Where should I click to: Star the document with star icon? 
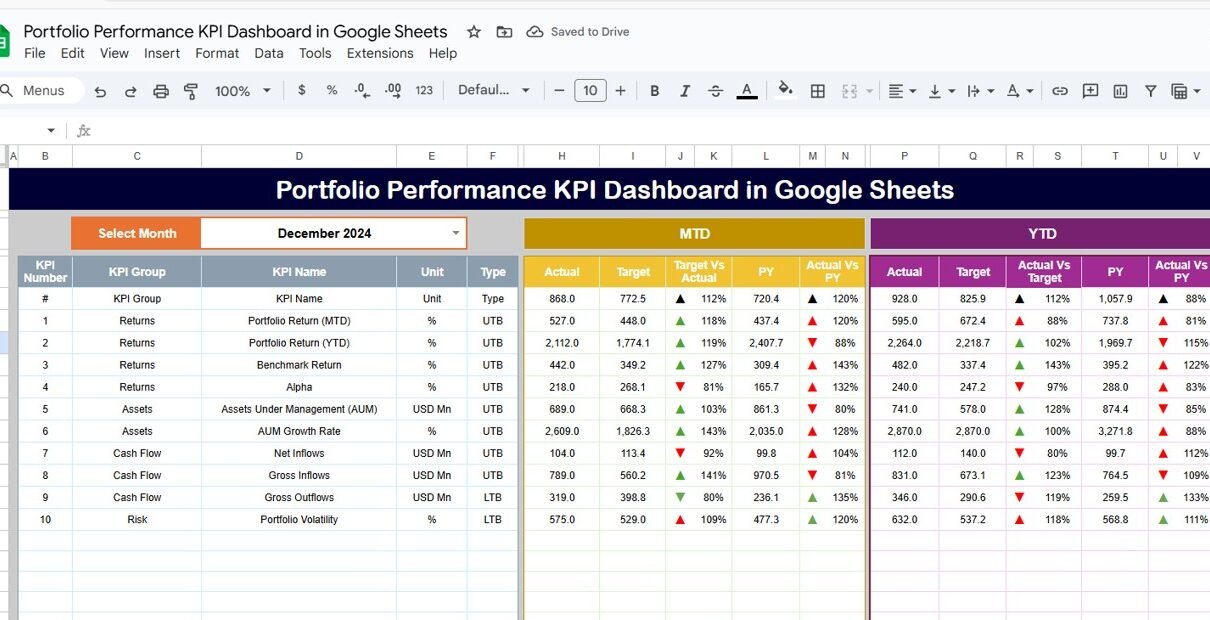(474, 32)
